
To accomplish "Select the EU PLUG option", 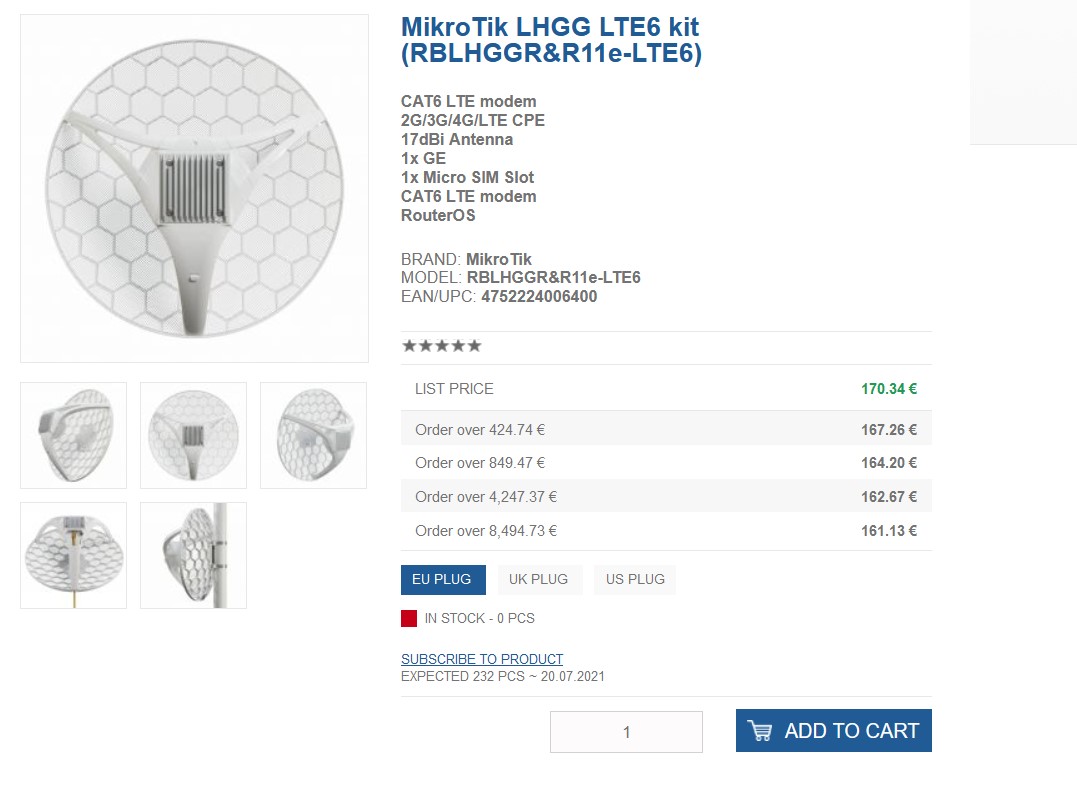I will click(x=443, y=580).
